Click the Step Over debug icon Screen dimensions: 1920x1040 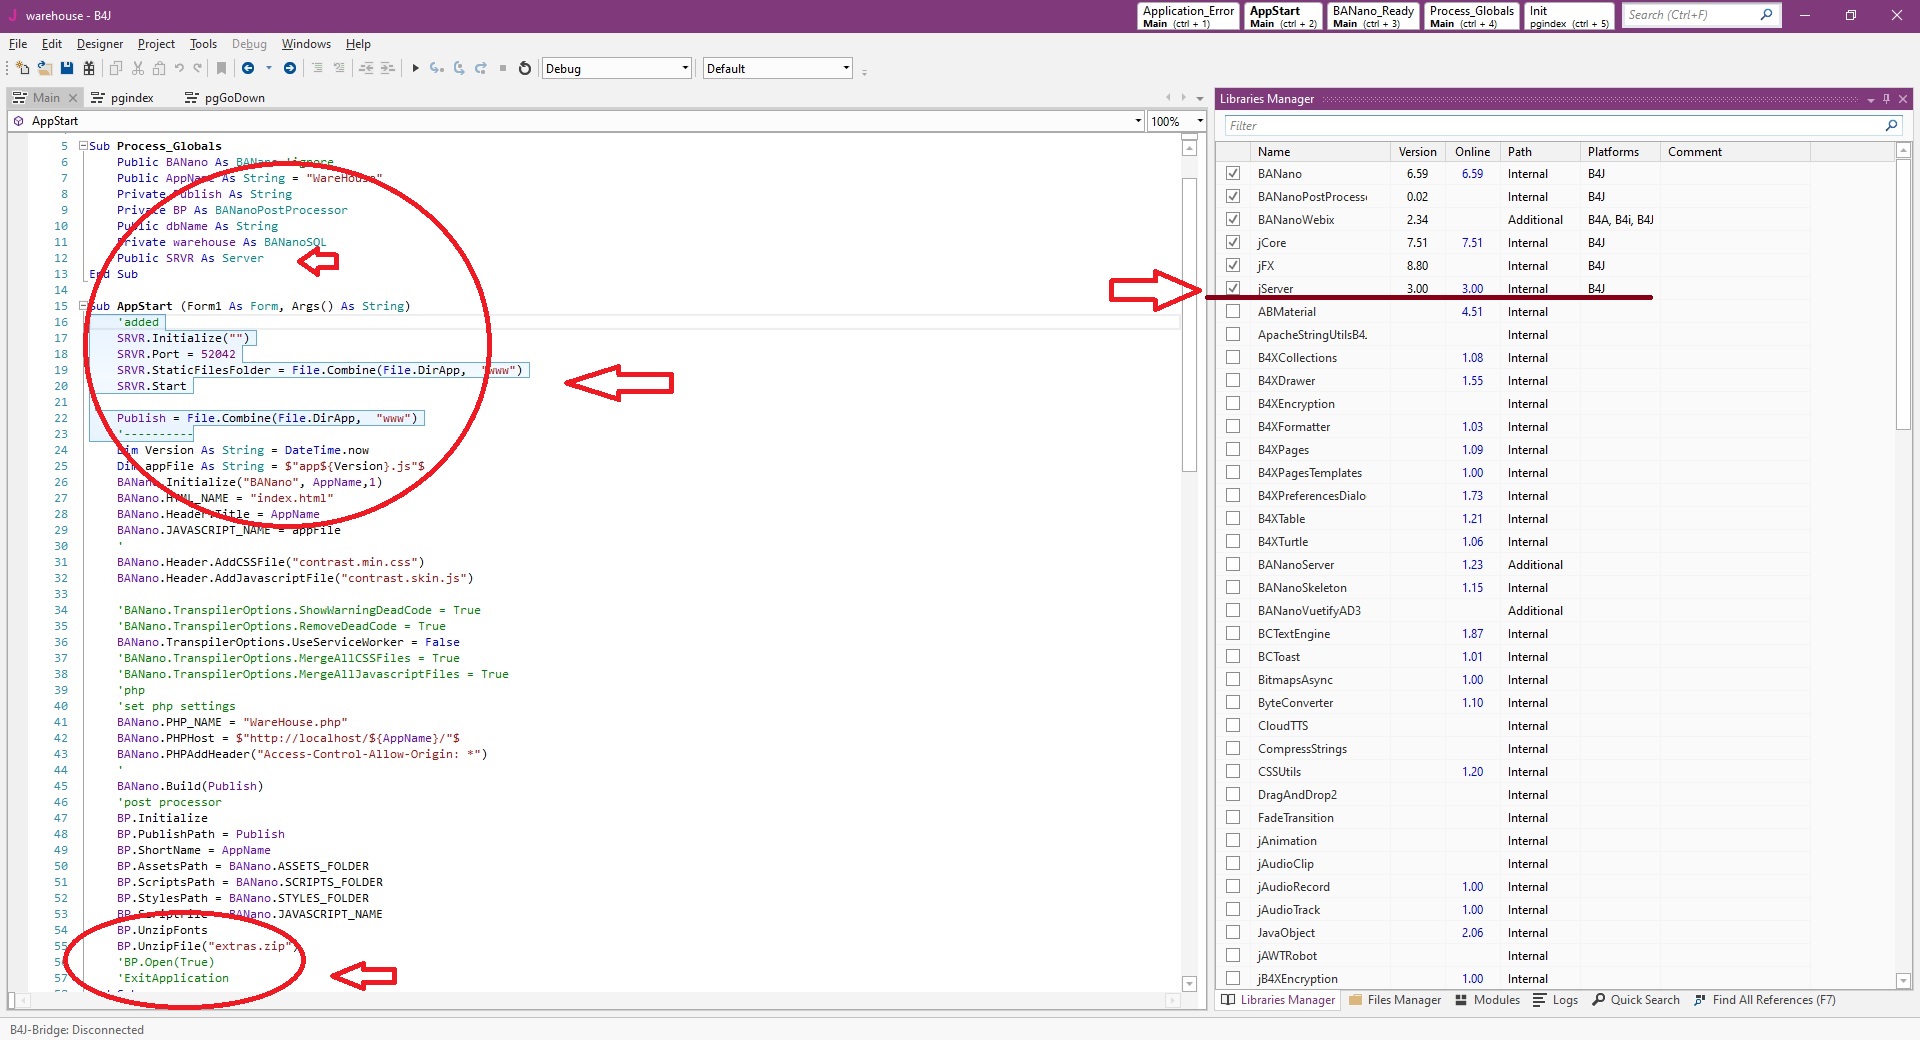[459, 68]
